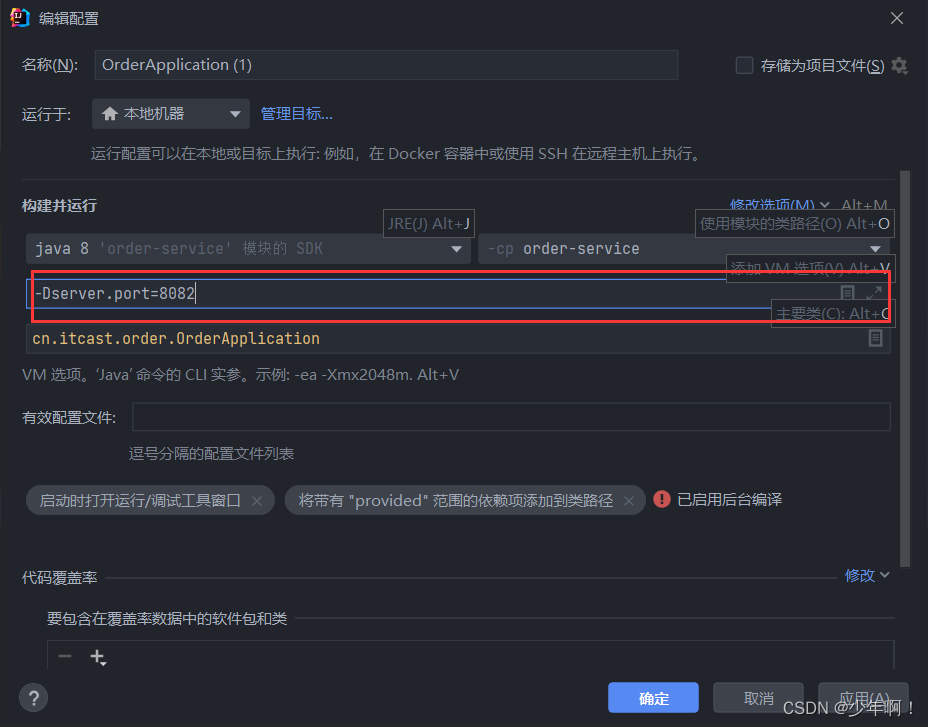Expand the -cp order-service classpath dropdown
Viewport: 928px width, 727px height.
874,248
